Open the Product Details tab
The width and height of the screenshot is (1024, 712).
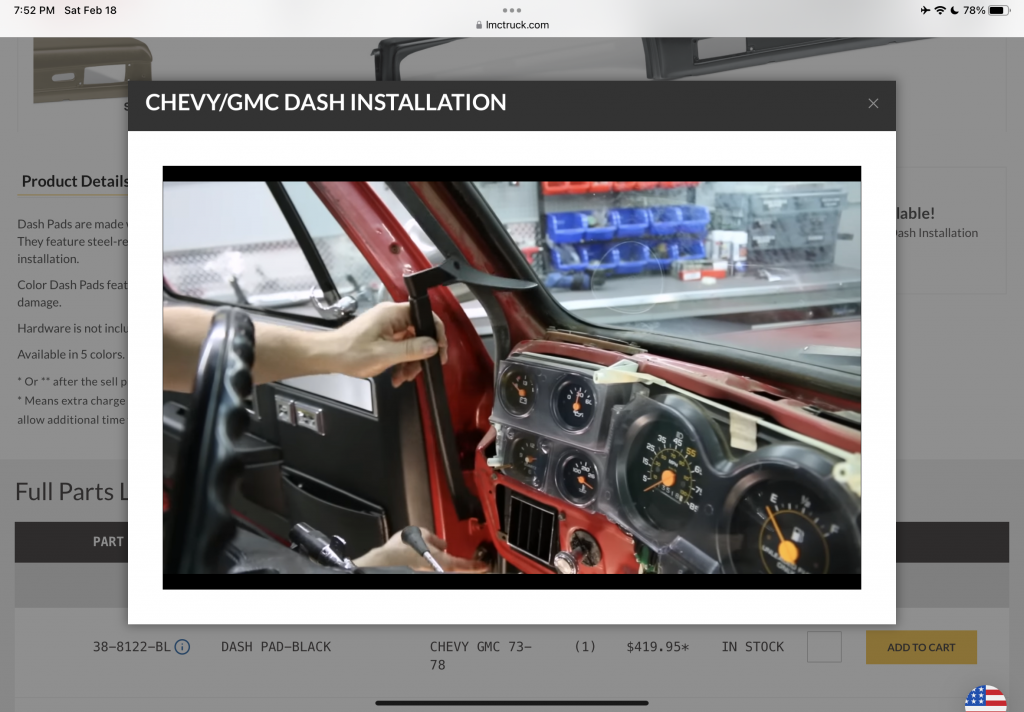pyautogui.click(x=74, y=181)
